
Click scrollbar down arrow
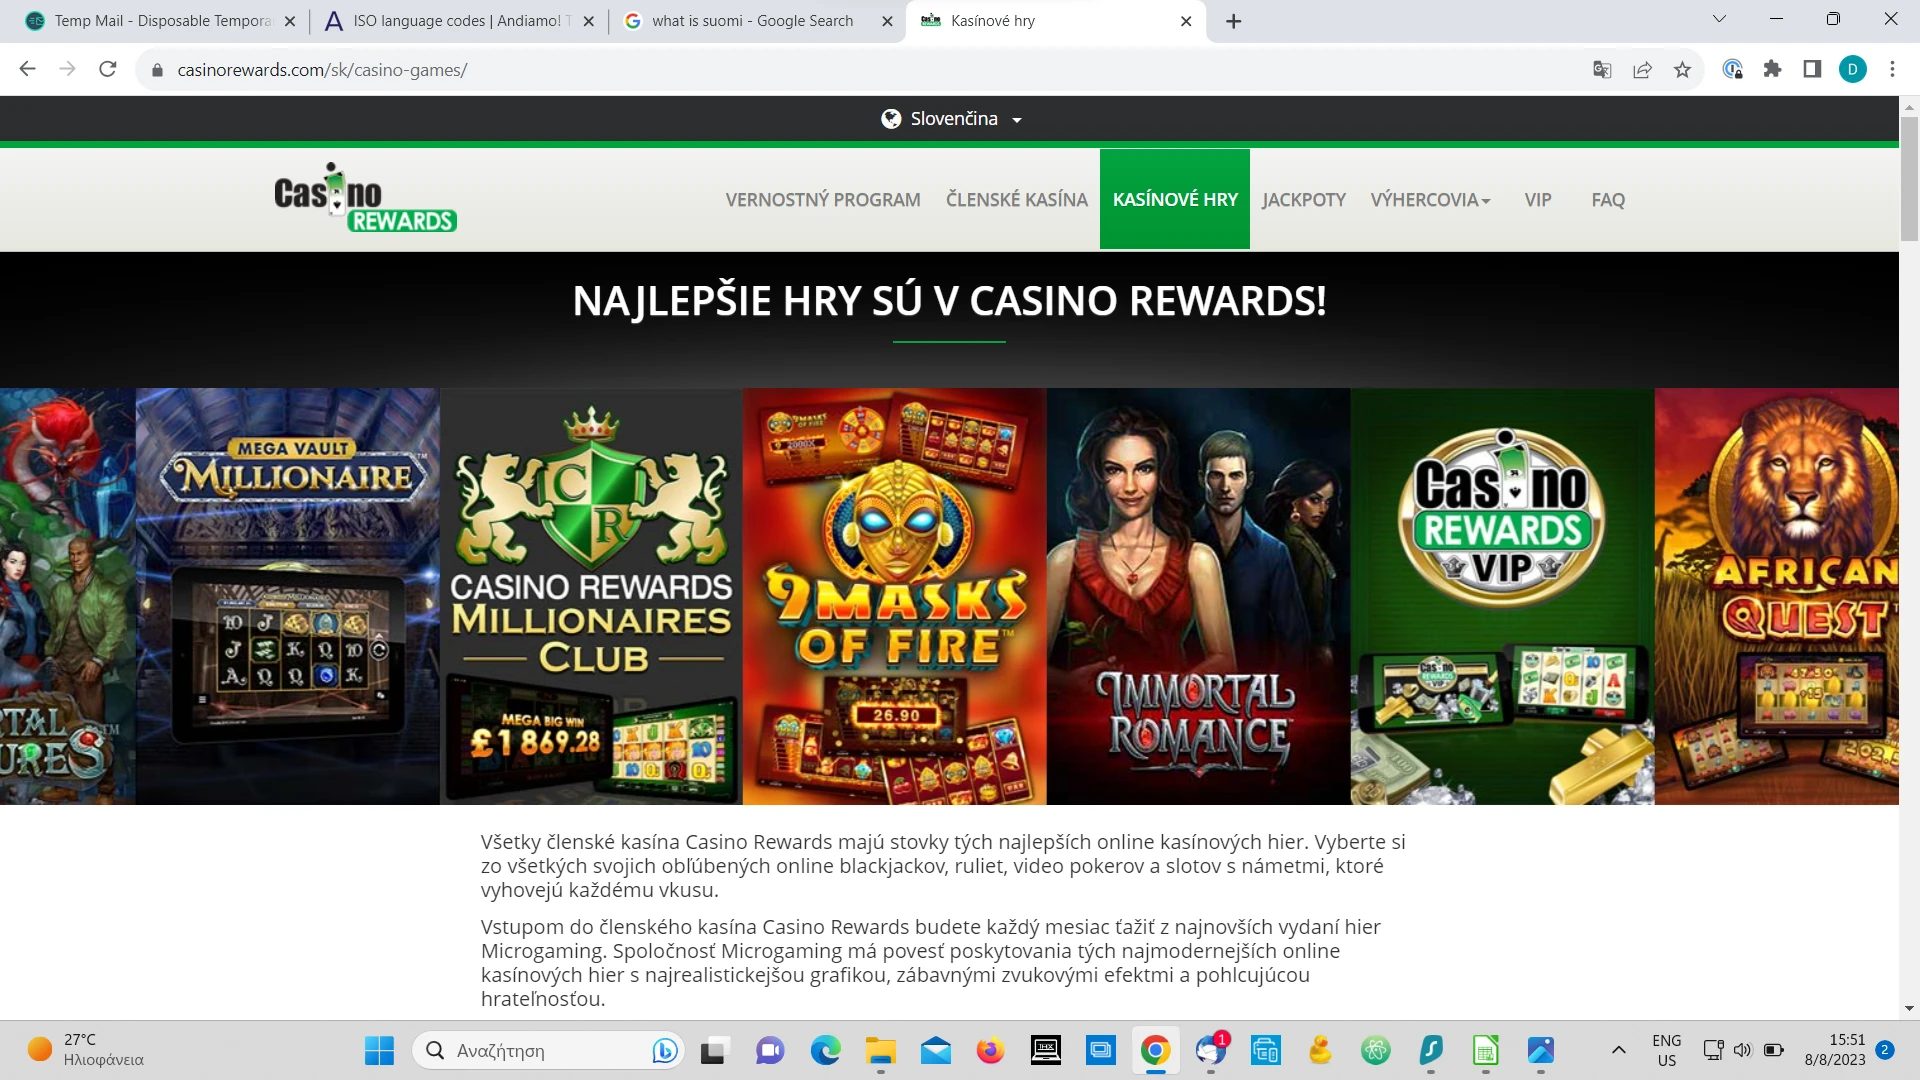click(1909, 1008)
